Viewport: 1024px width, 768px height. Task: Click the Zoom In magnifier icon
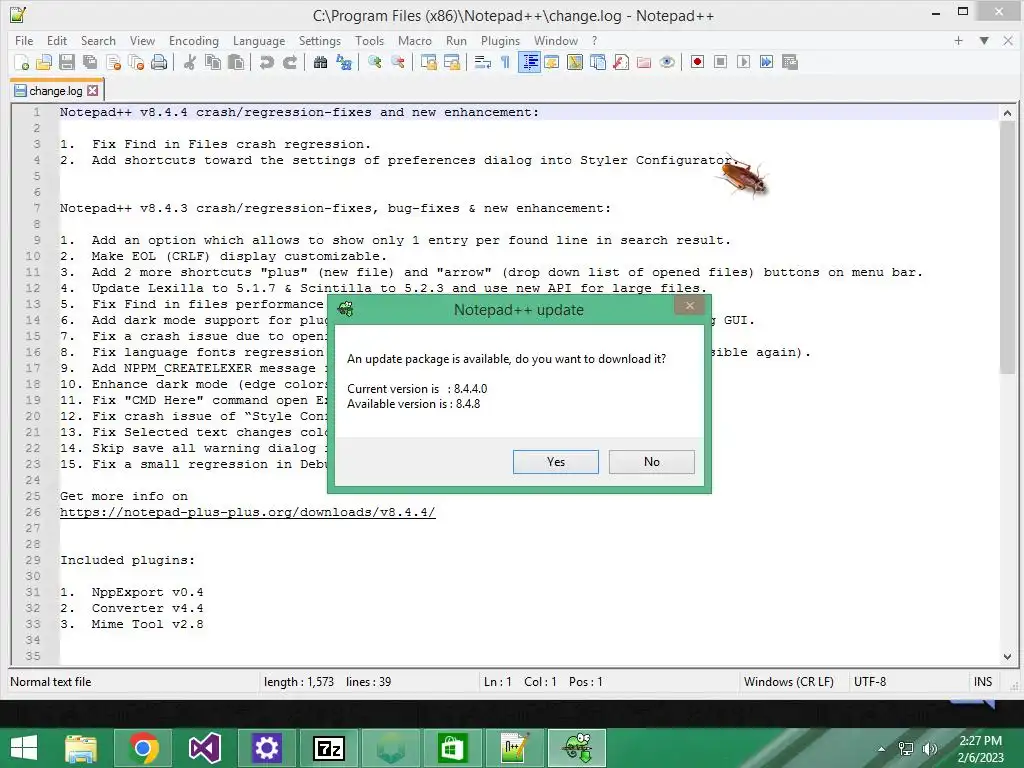point(375,63)
